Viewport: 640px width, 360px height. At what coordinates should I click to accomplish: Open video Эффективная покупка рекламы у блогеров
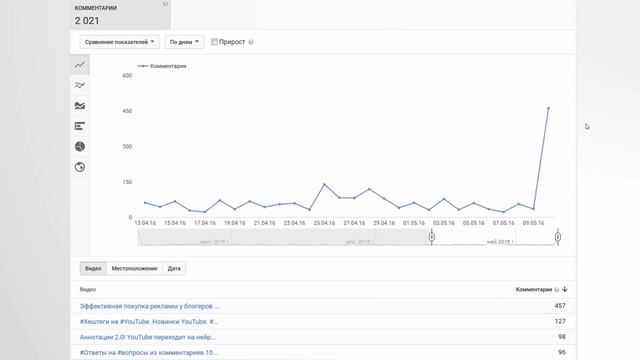(149, 306)
